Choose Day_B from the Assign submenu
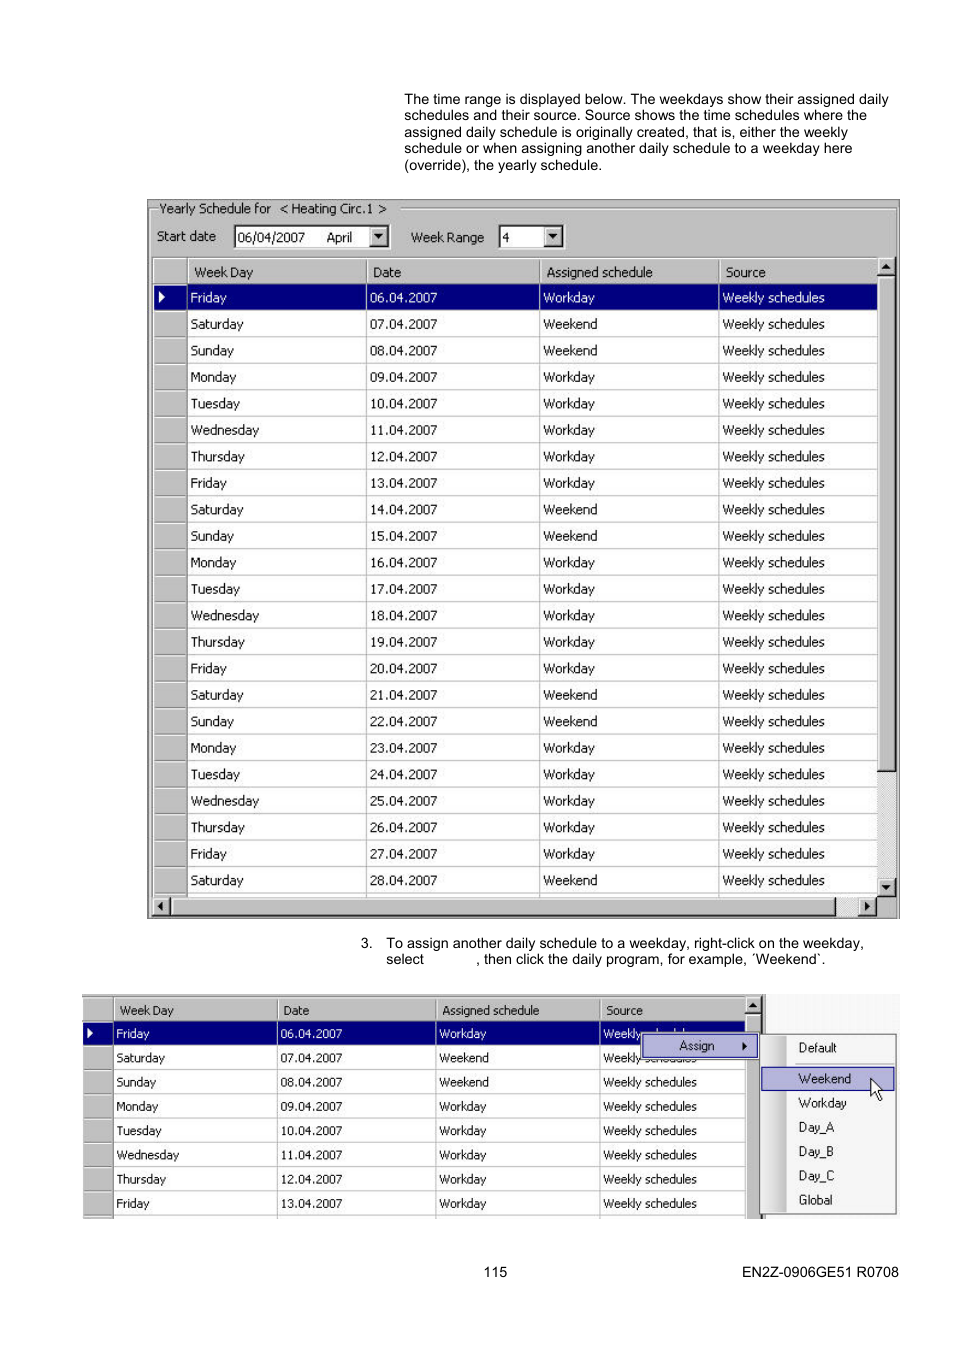 [828, 1152]
